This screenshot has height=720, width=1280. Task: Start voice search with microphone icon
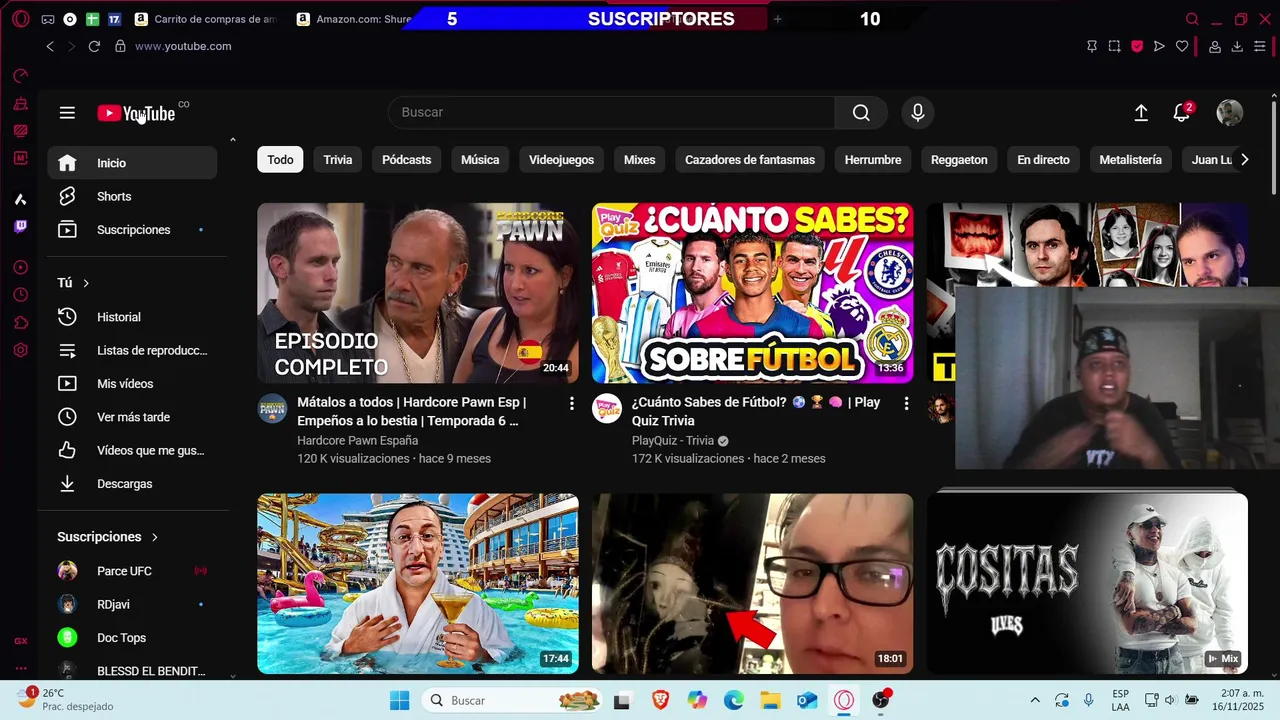918,113
